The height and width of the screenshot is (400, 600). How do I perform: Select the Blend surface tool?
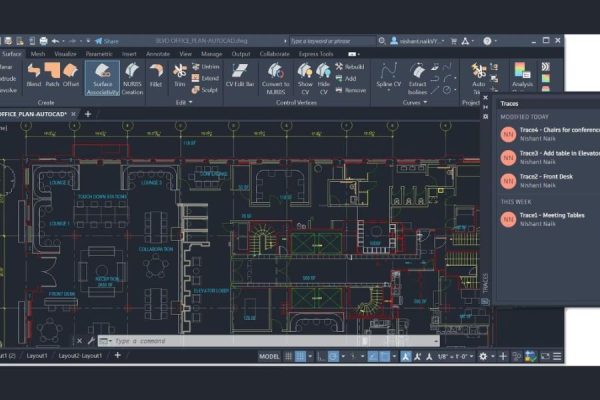[33, 75]
